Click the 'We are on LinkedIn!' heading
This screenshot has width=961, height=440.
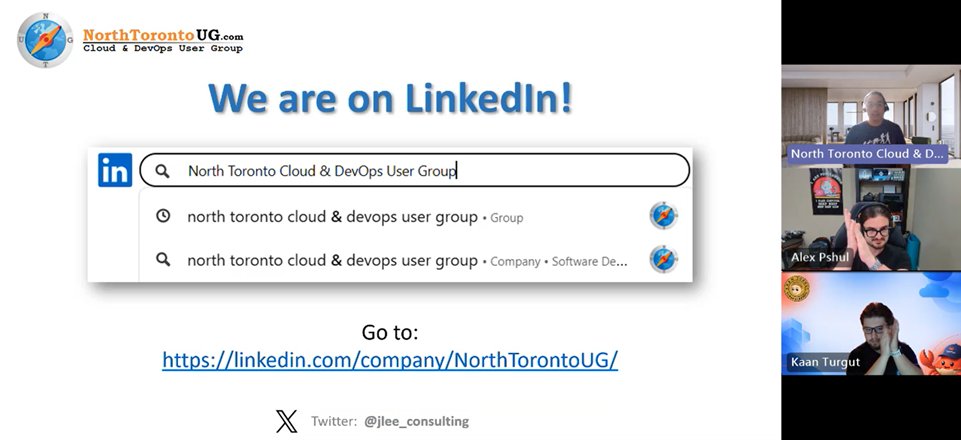point(390,98)
